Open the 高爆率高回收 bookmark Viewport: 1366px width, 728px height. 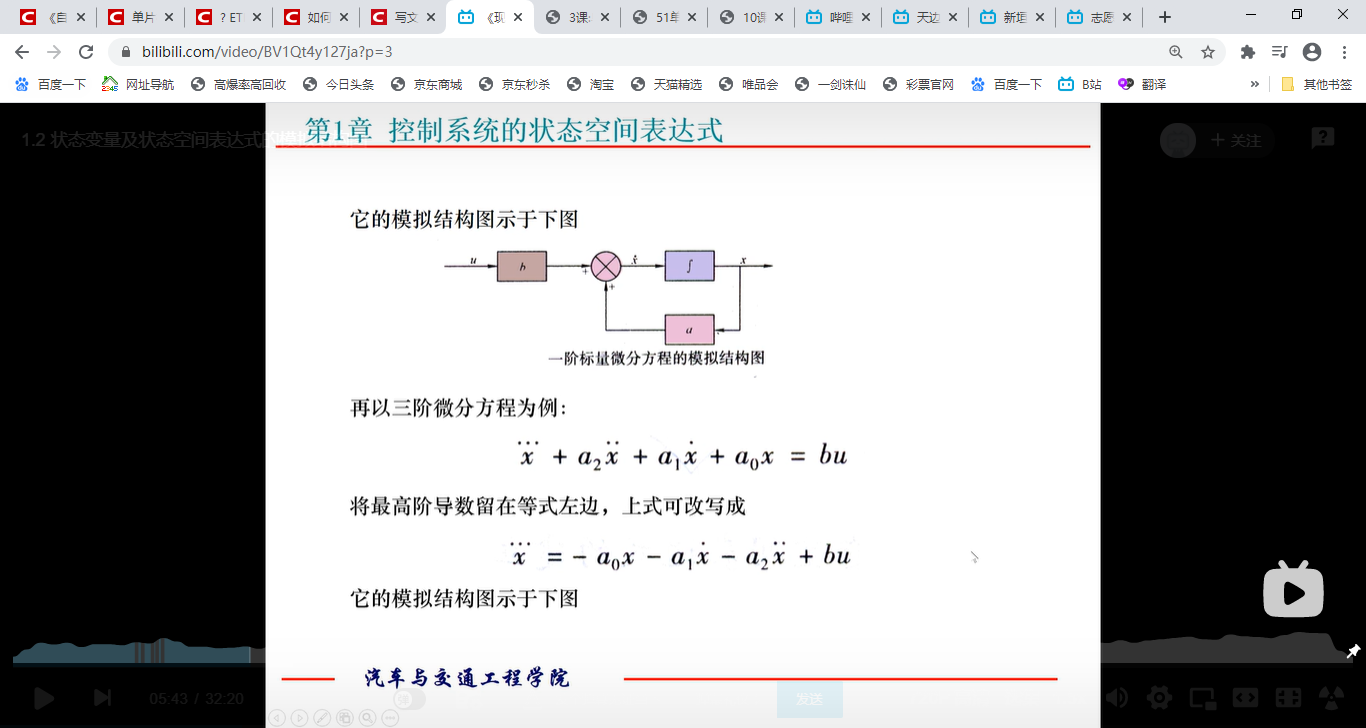point(239,84)
